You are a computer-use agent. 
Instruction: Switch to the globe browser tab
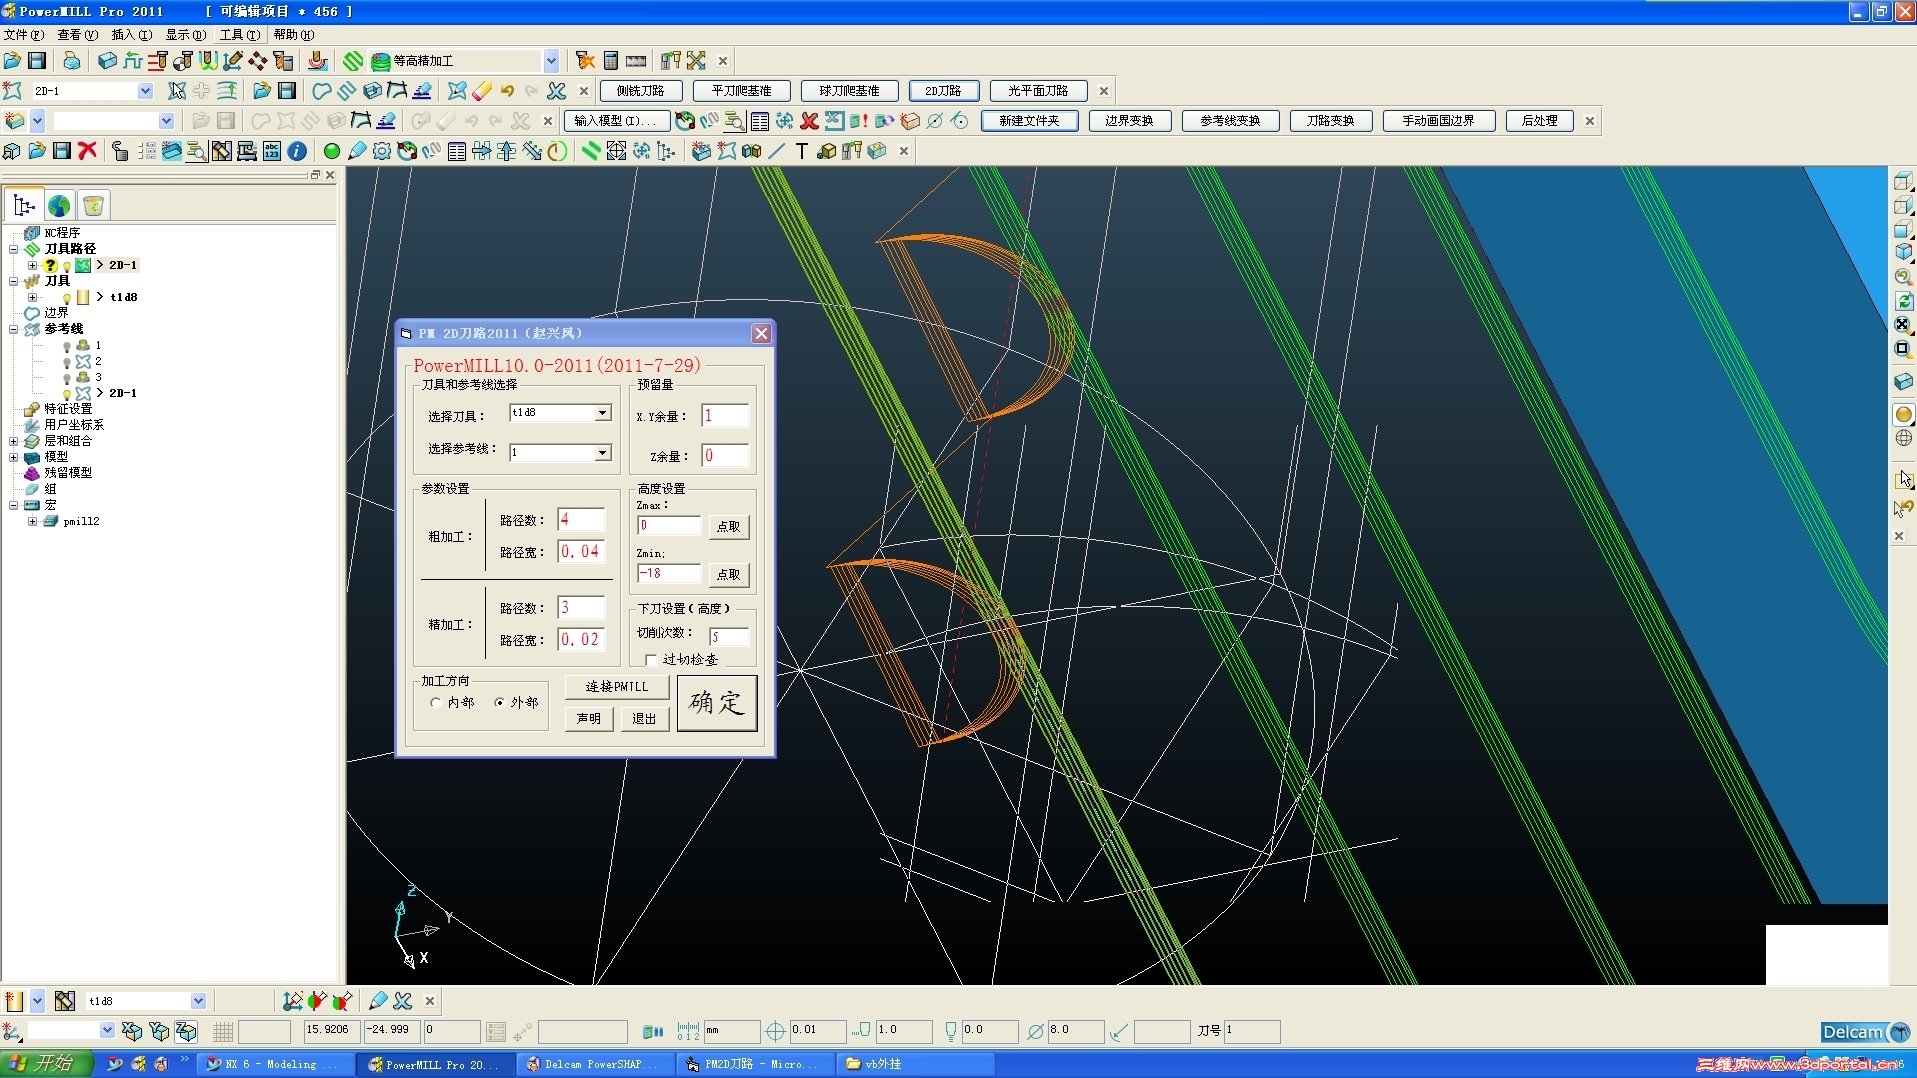[59, 206]
